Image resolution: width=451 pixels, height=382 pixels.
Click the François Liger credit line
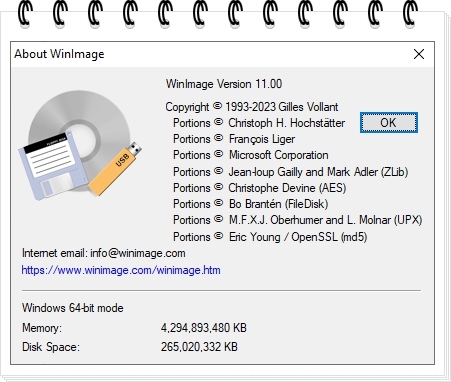coord(234,139)
